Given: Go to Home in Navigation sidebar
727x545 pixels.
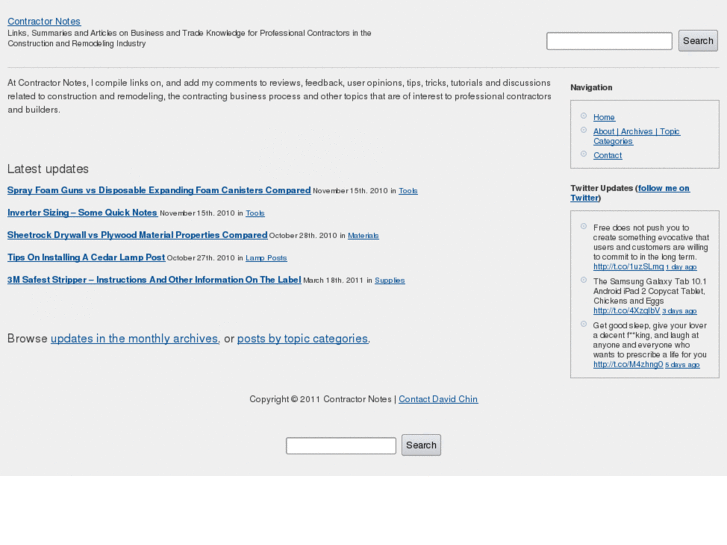Looking at the screenshot, I should [604, 117].
